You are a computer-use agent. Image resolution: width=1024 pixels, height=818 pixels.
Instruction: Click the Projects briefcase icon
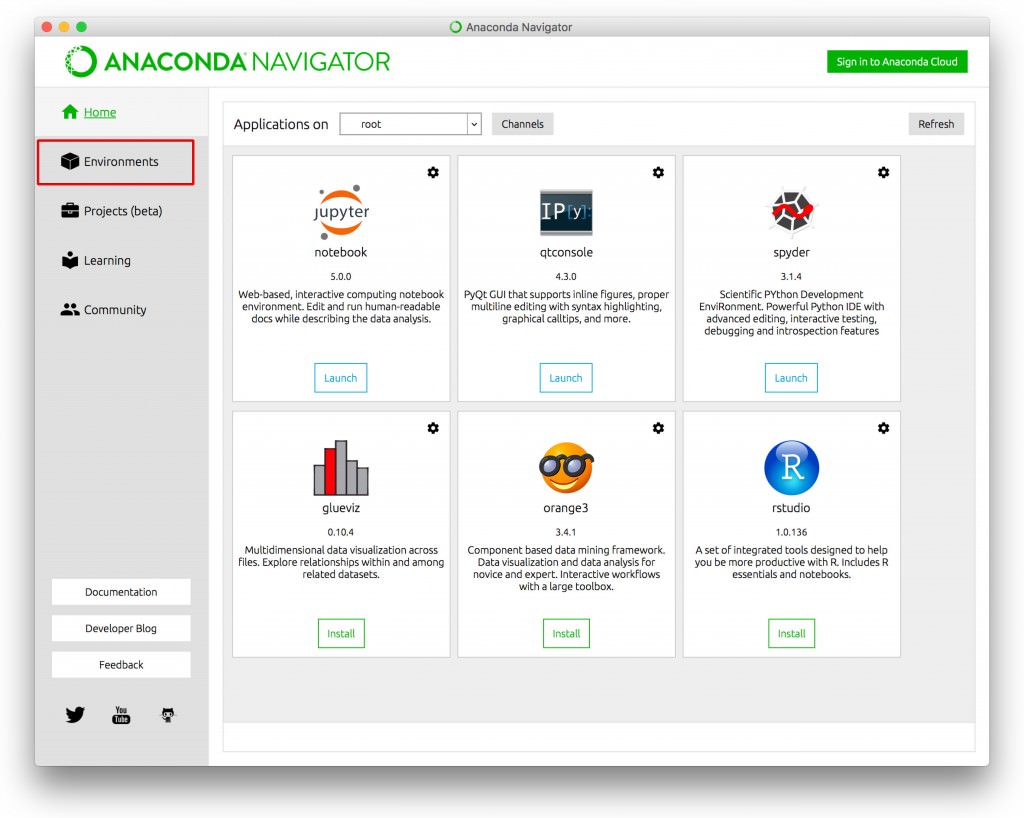pyautogui.click(x=70, y=211)
